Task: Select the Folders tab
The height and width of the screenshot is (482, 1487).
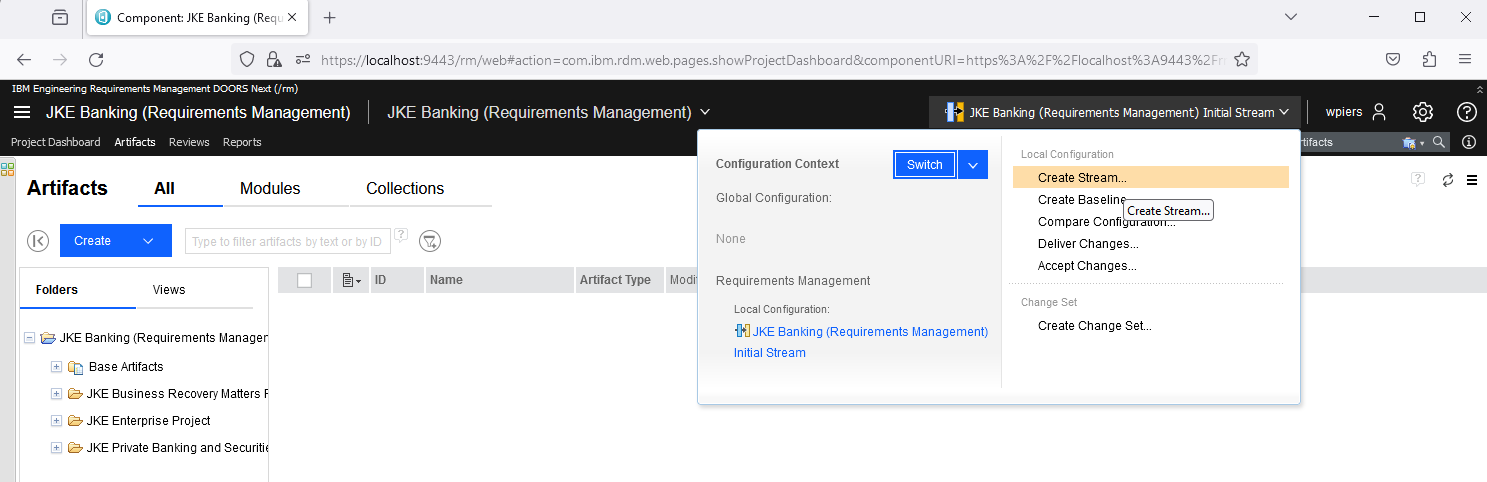Action: click(x=57, y=290)
